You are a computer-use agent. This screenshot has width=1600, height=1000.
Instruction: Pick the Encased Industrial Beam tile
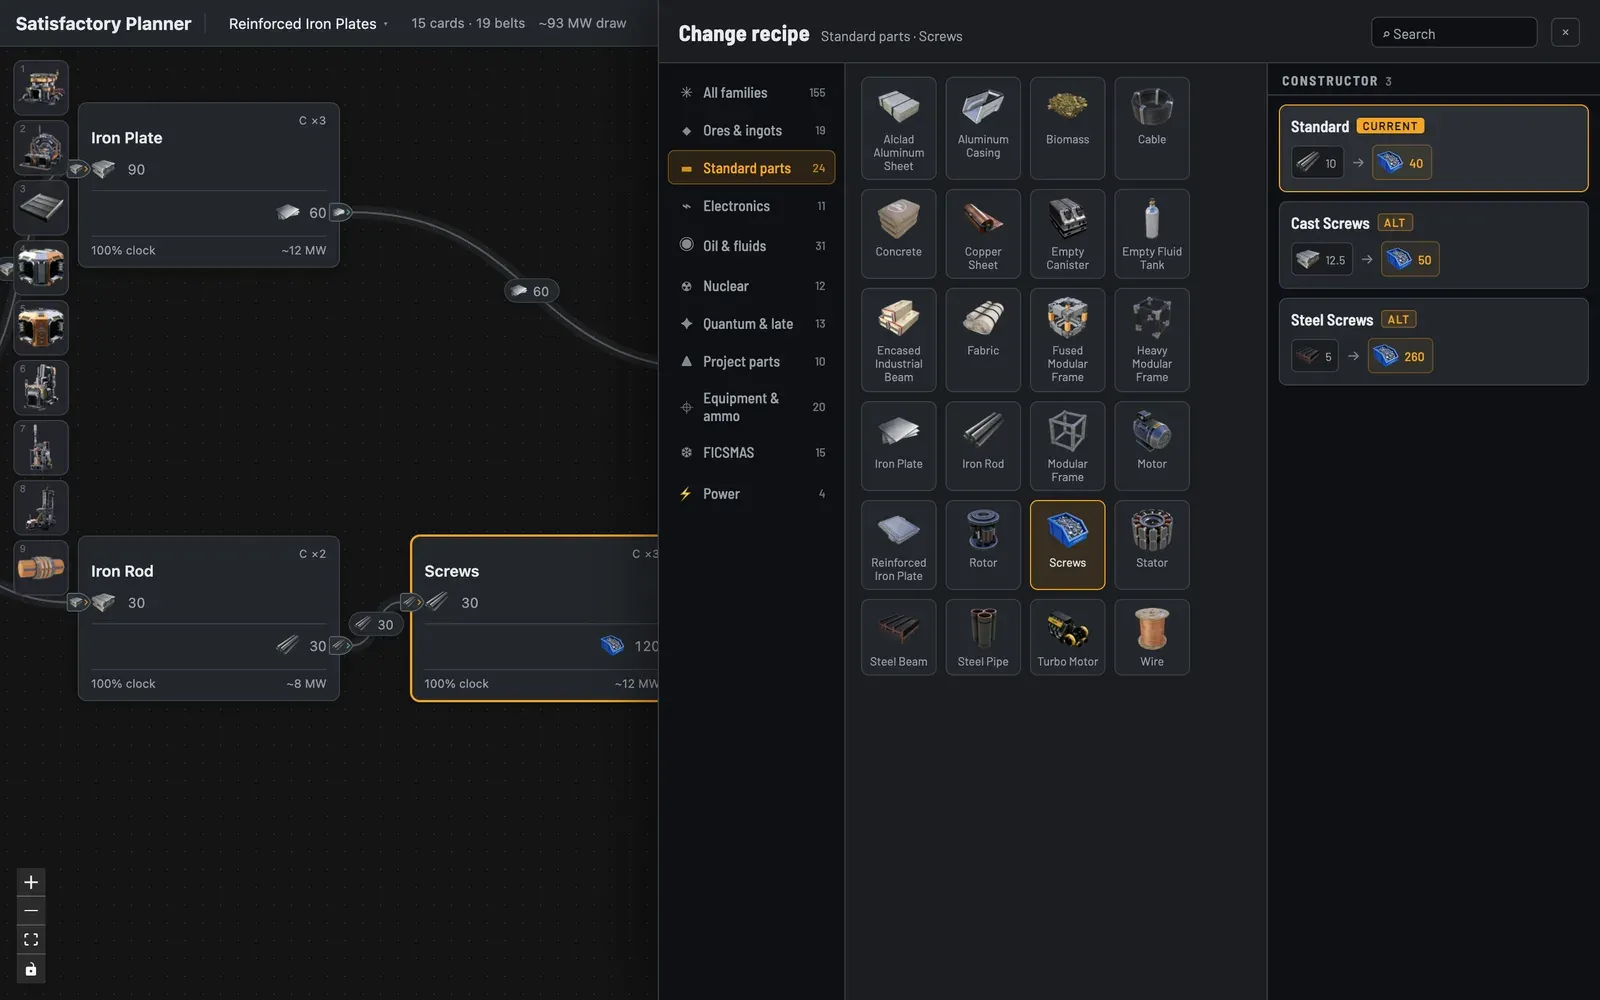[898, 340]
